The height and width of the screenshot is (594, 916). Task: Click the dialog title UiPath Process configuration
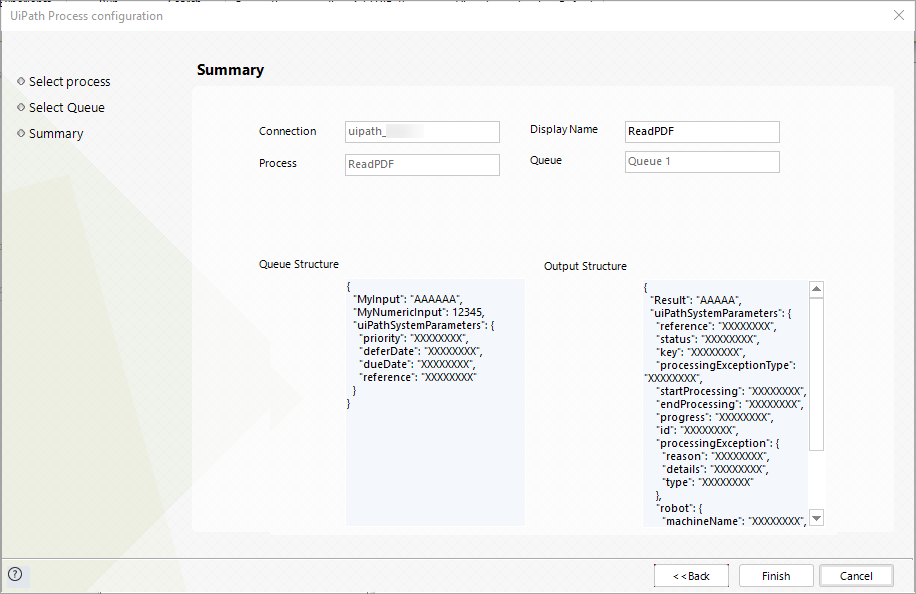[86, 16]
